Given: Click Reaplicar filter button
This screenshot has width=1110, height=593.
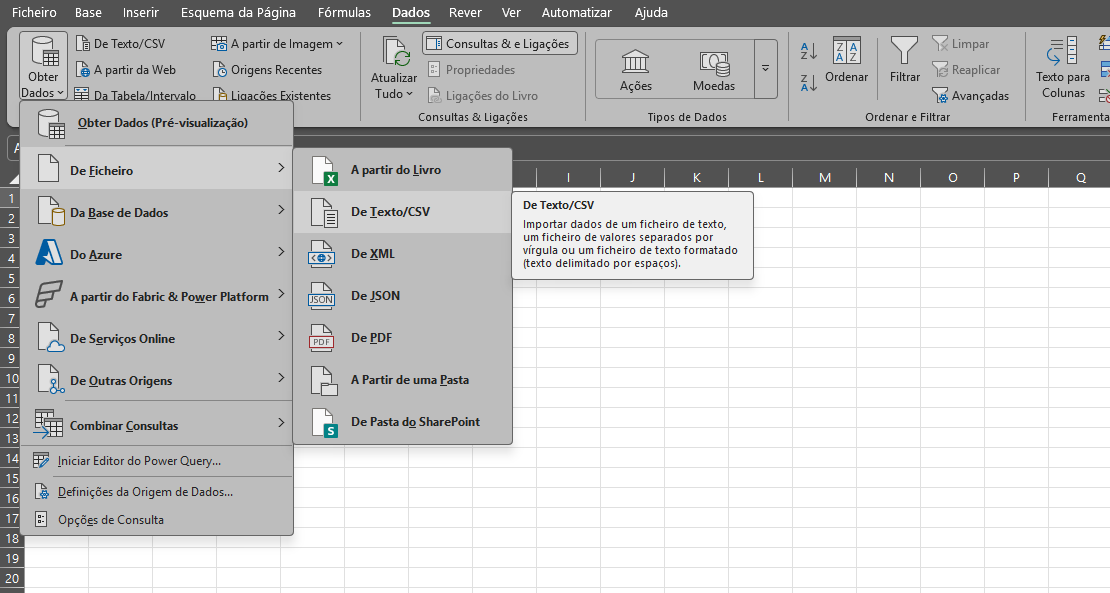Looking at the screenshot, I should tap(966, 70).
